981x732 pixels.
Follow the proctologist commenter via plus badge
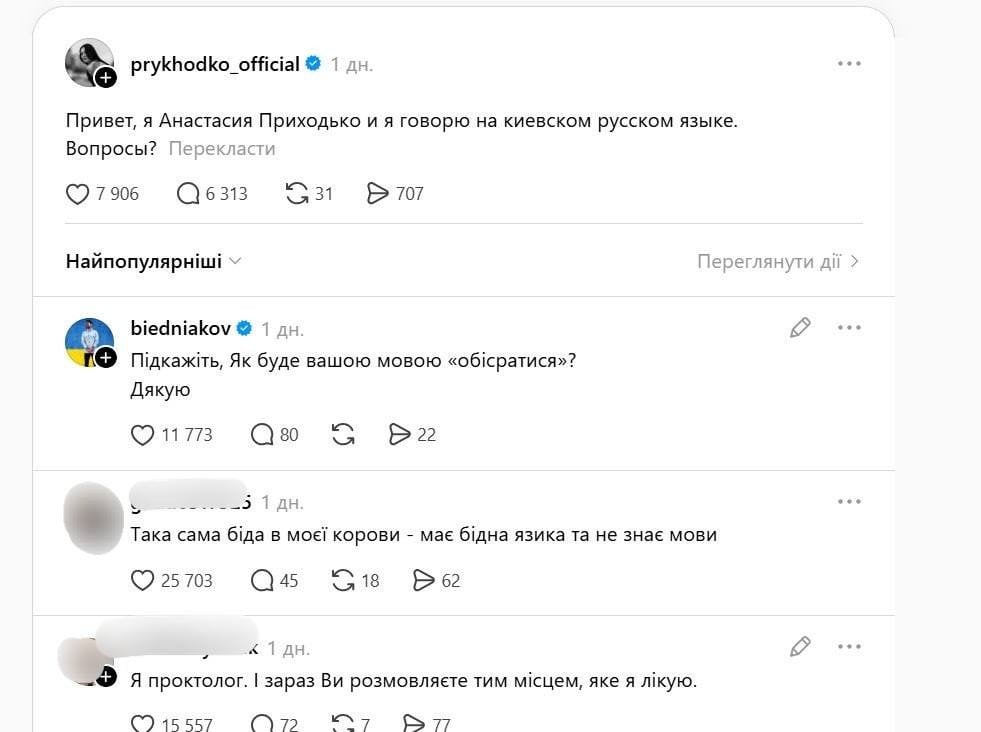point(106,676)
